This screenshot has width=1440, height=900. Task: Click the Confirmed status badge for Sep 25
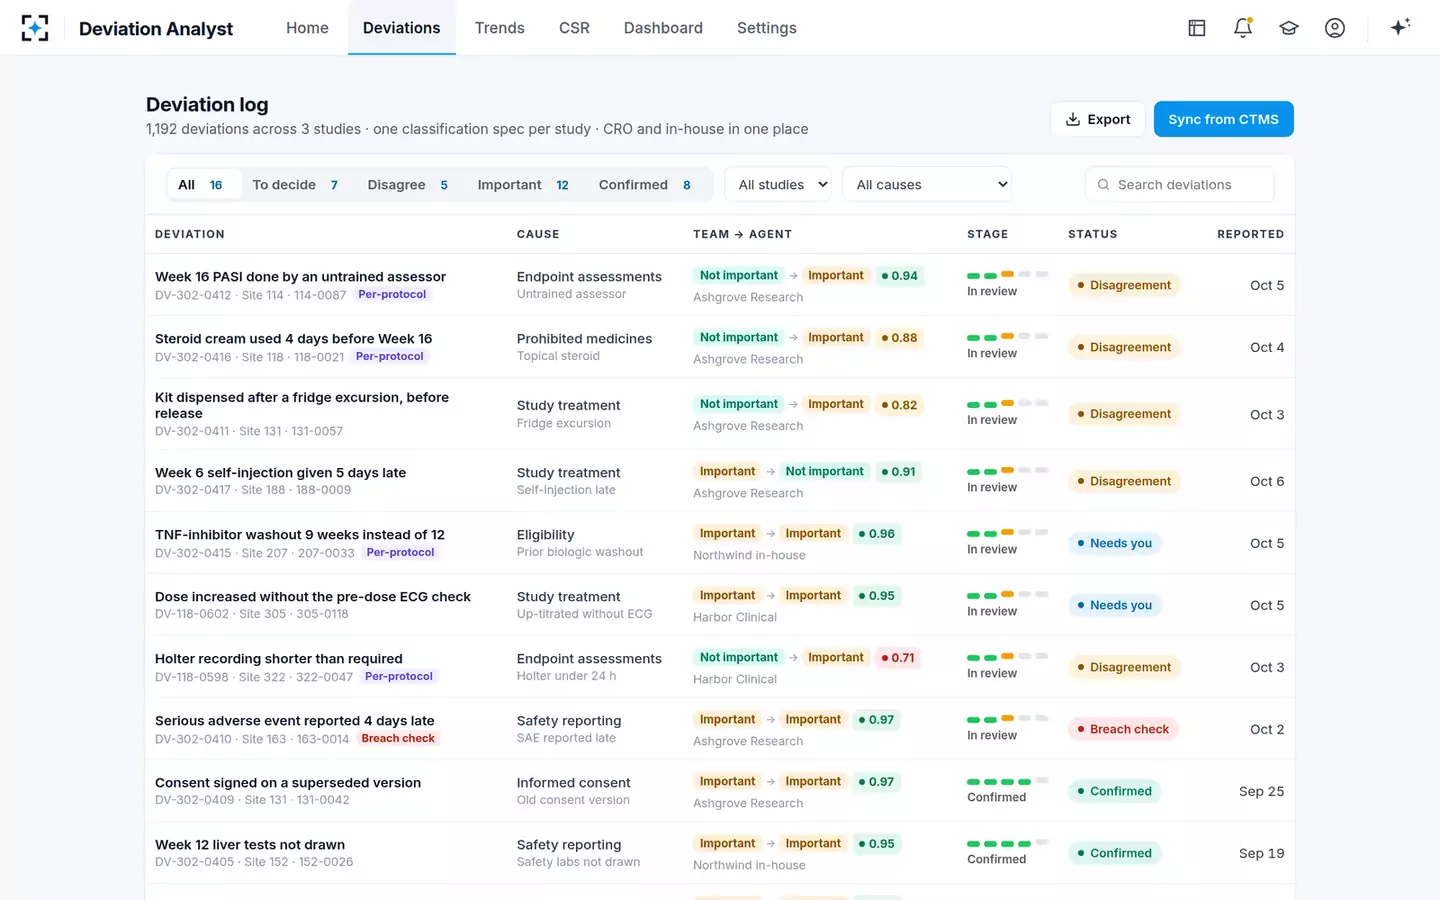(1115, 791)
